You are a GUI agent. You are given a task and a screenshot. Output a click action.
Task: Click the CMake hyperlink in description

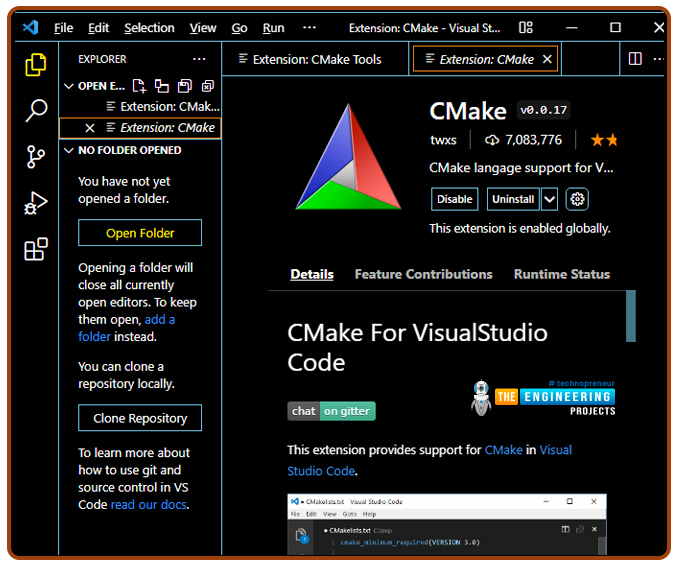pos(503,450)
